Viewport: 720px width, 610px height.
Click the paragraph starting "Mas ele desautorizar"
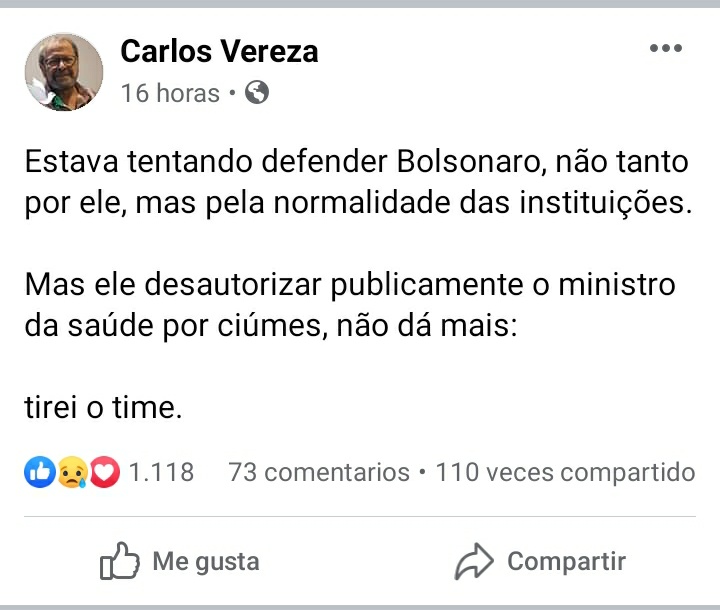350,304
